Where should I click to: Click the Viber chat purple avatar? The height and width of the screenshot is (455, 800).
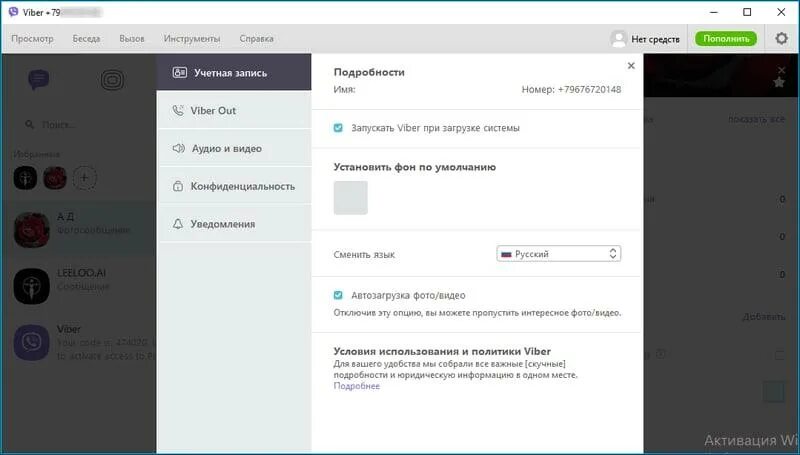(x=32, y=342)
